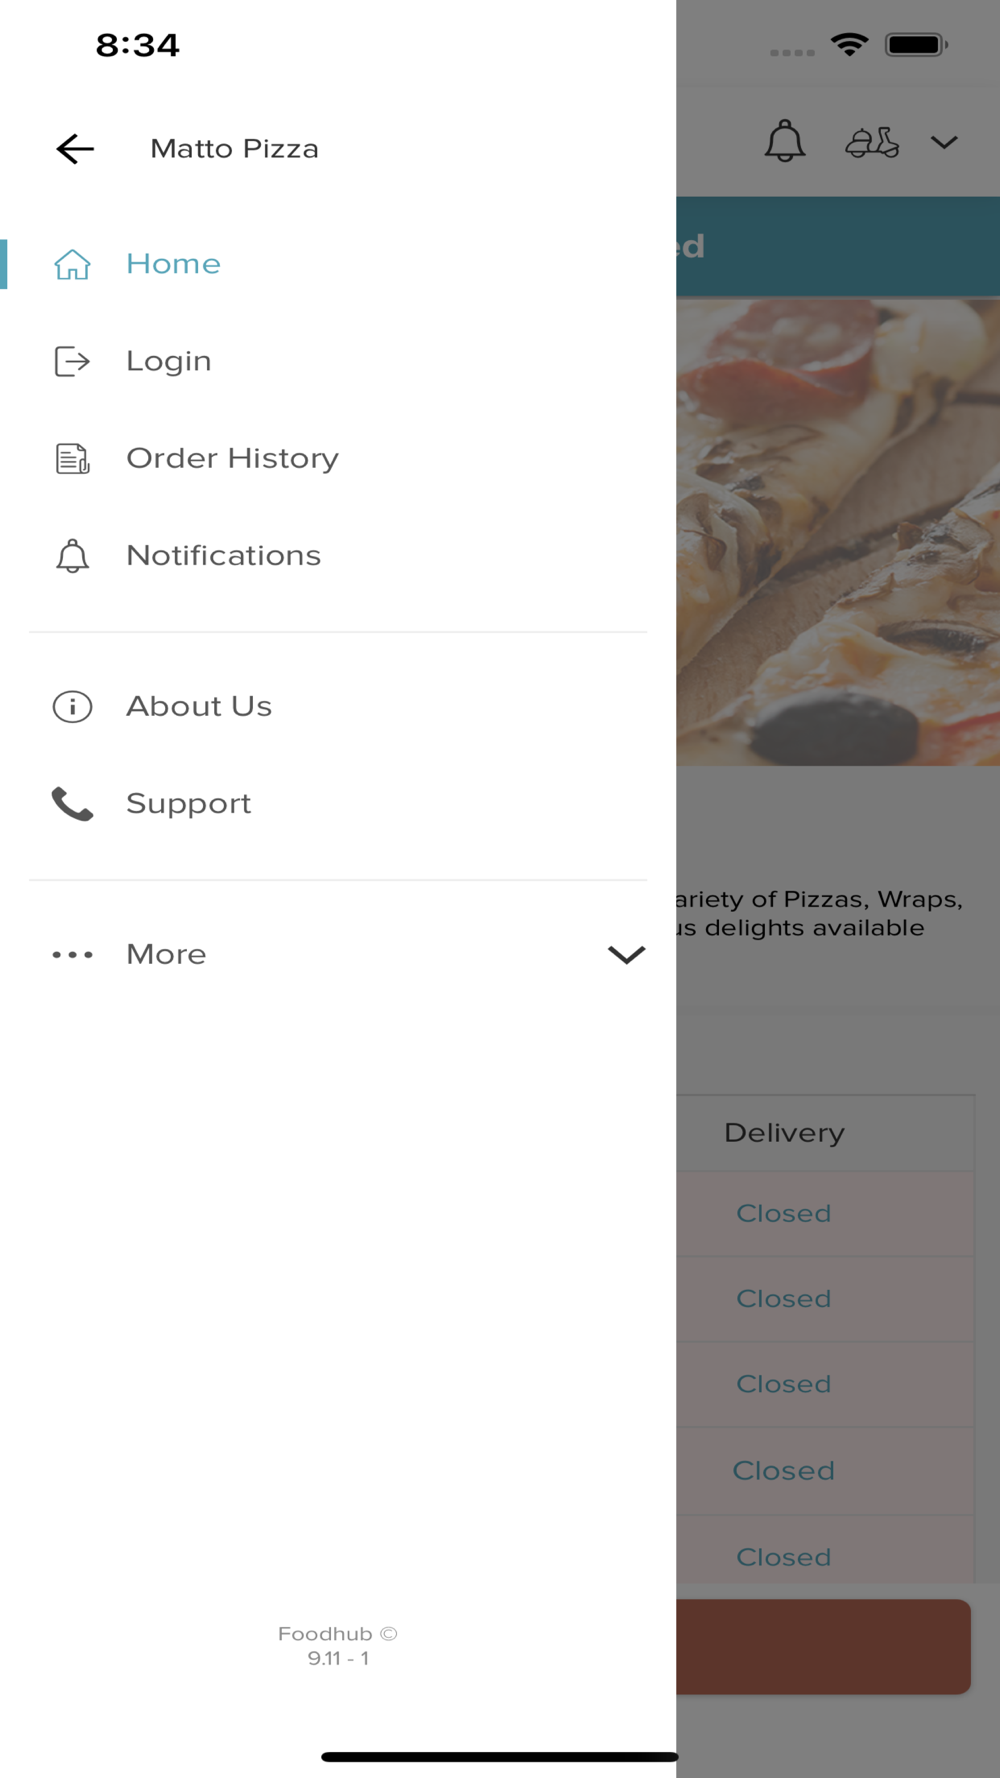Tap the delivery scooter icon
Image resolution: width=1000 pixels, height=1778 pixels.
tap(872, 143)
